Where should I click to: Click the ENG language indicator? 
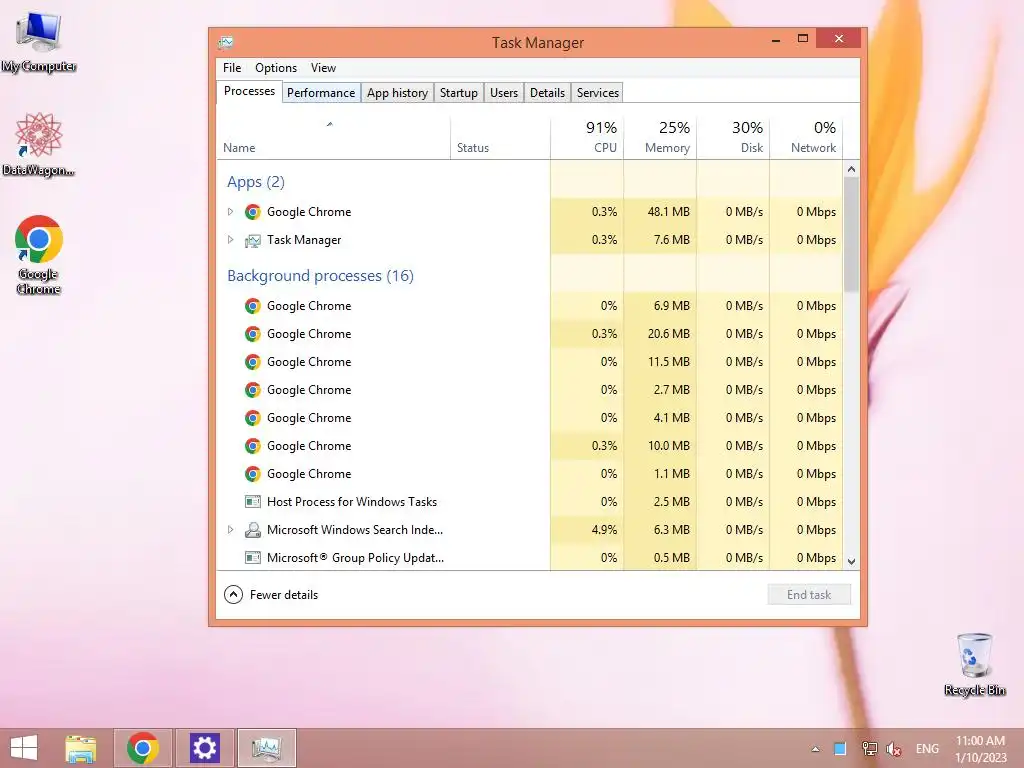pyautogui.click(x=927, y=748)
